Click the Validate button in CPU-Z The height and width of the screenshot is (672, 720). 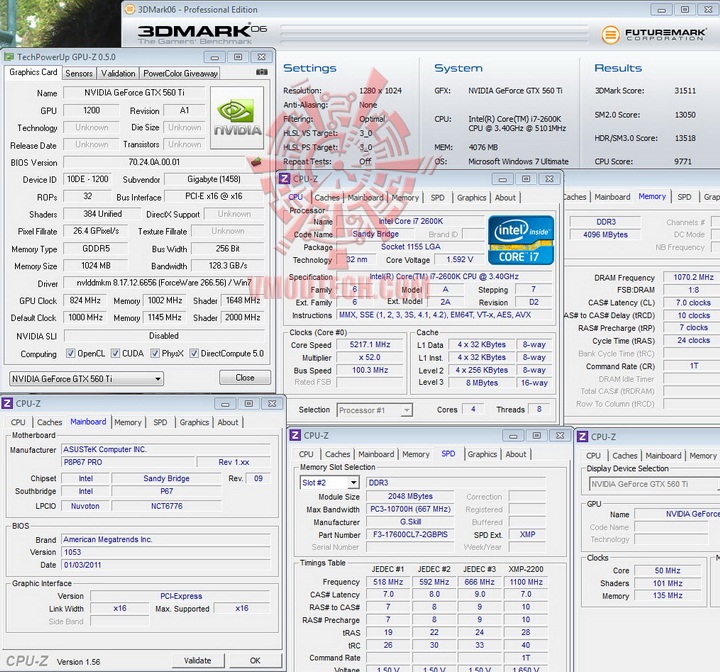pos(197,661)
